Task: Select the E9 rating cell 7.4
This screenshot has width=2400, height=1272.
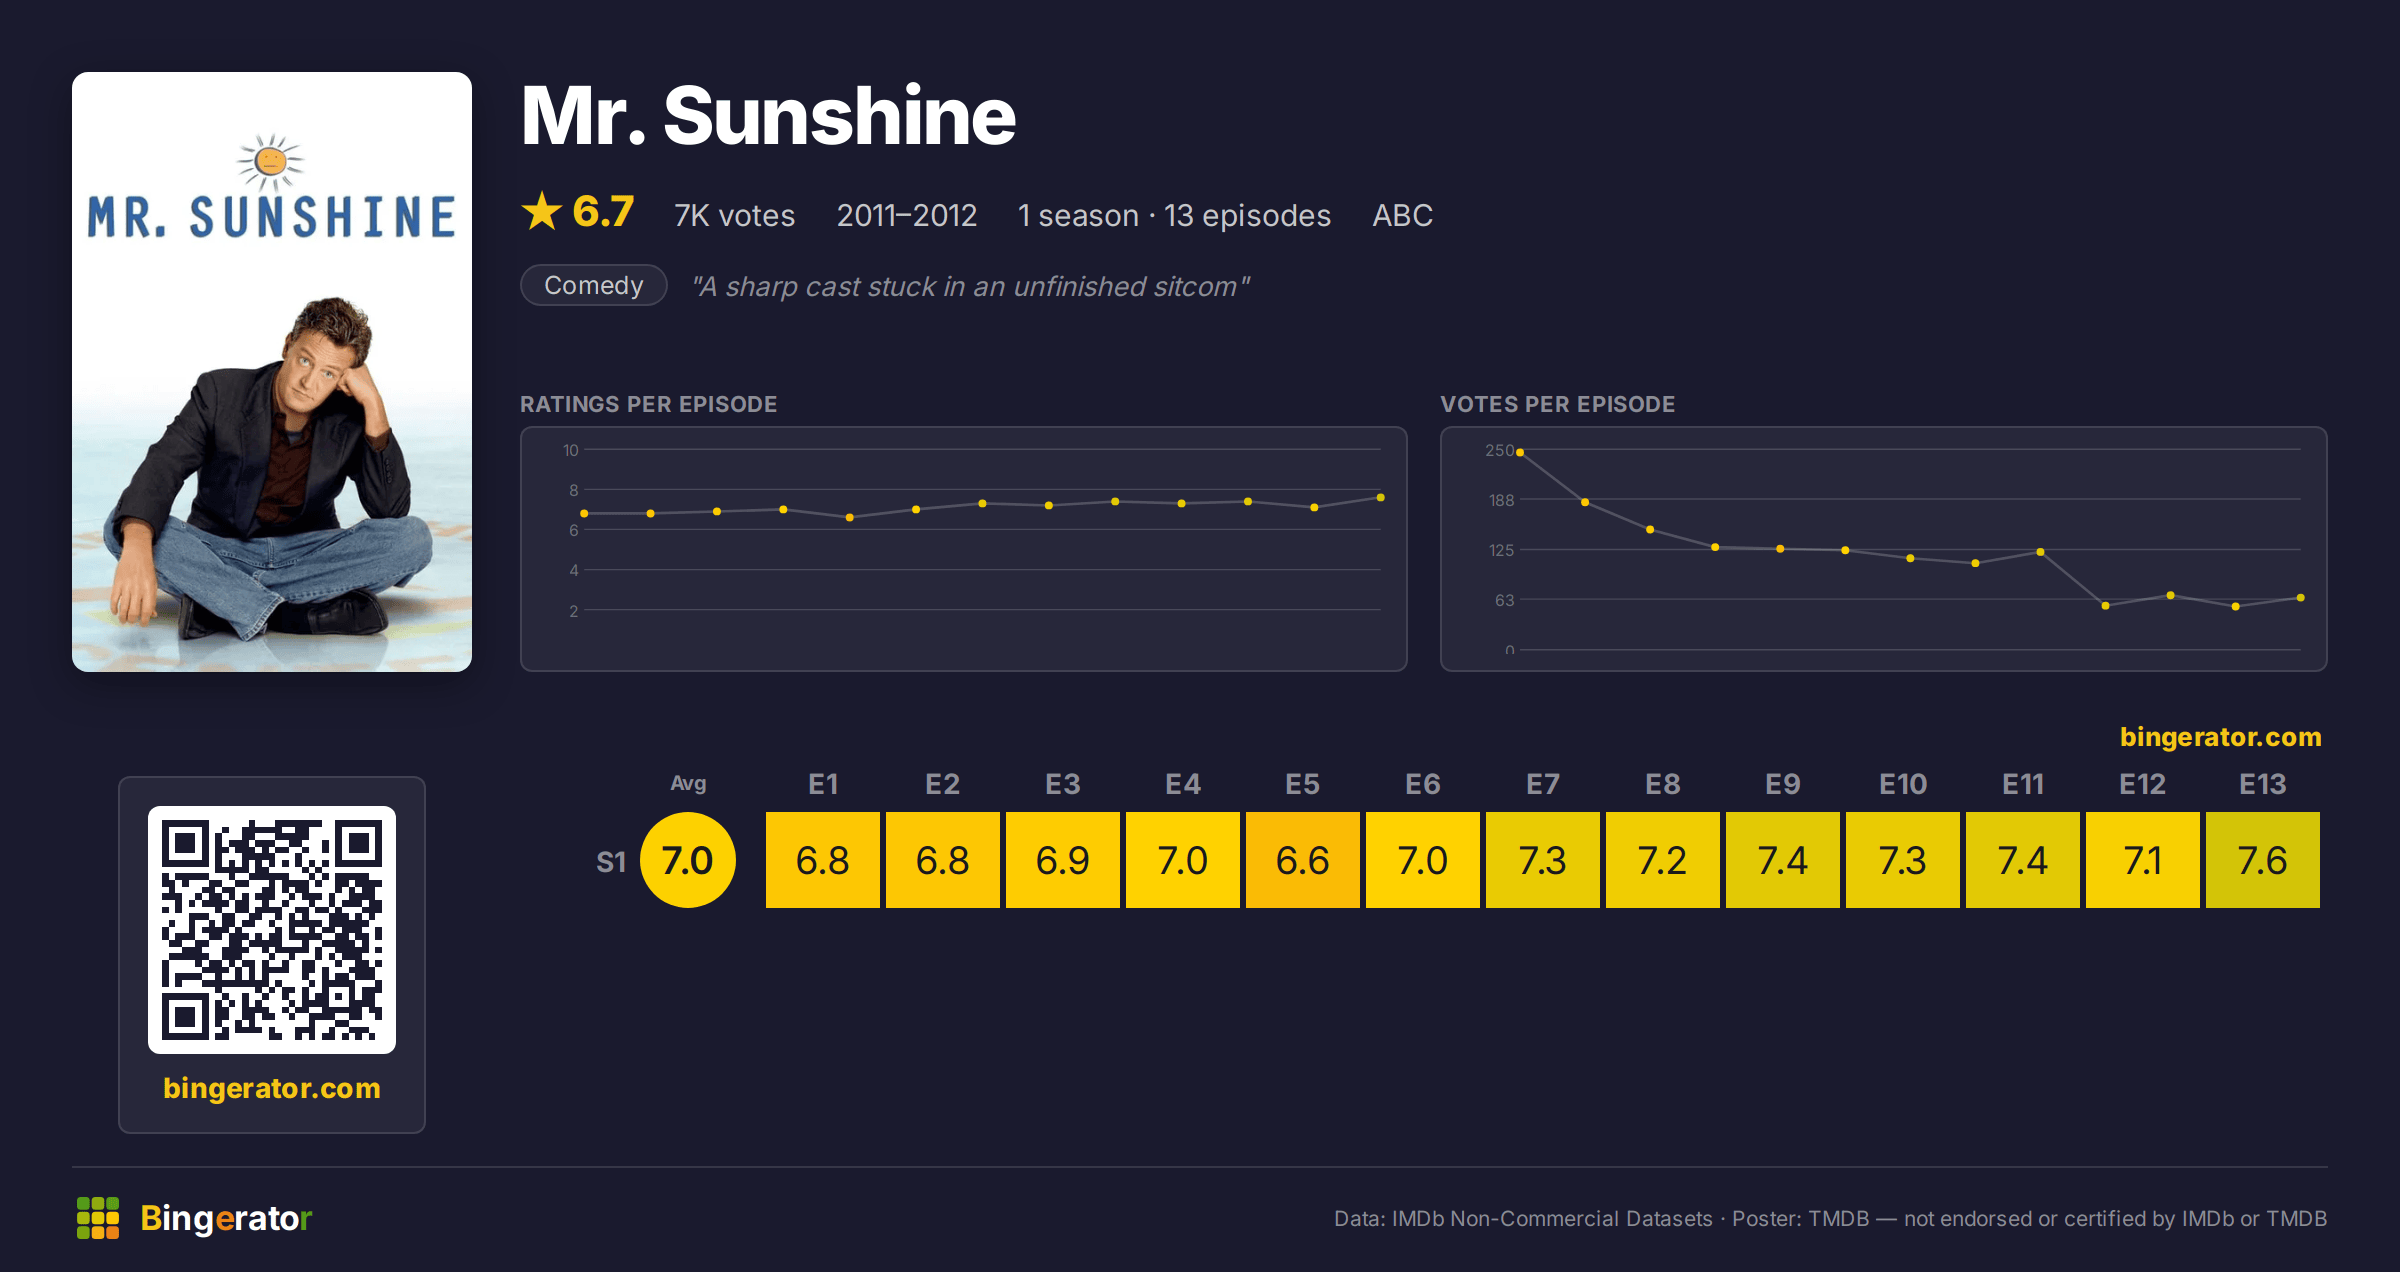Action: coord(1783,860)
